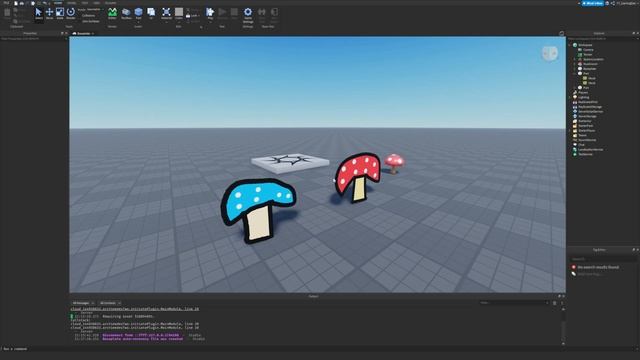Viewport: 640px width, 360px height.
Task: Select the blue mushroom in the viewport
Action: [x=258, y=210]
